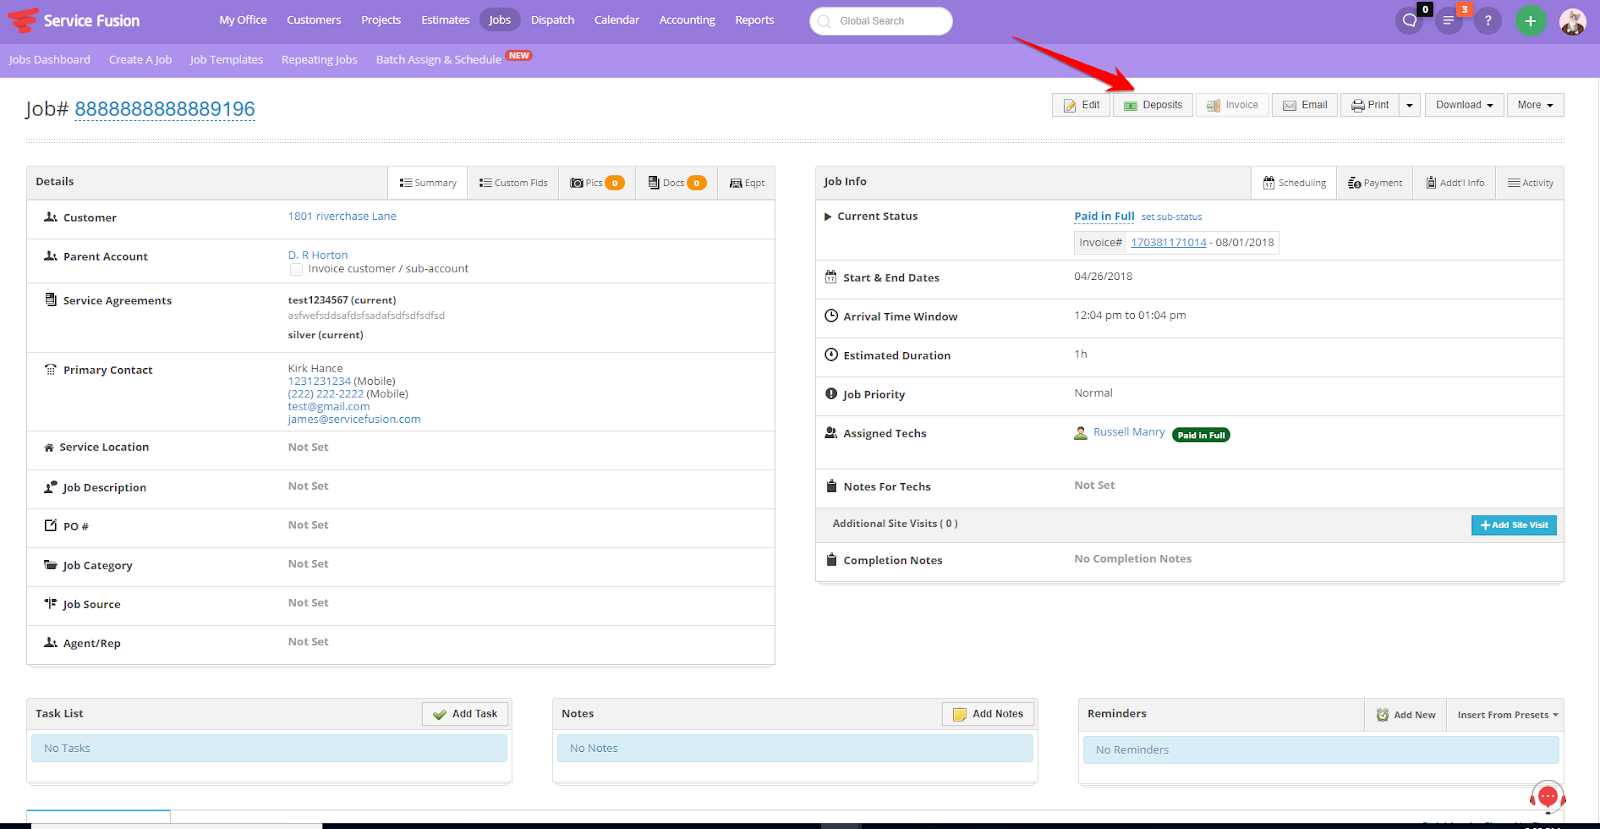Click email test@gmail.com
Screen dimensions: 1600x829
(329, 407)
